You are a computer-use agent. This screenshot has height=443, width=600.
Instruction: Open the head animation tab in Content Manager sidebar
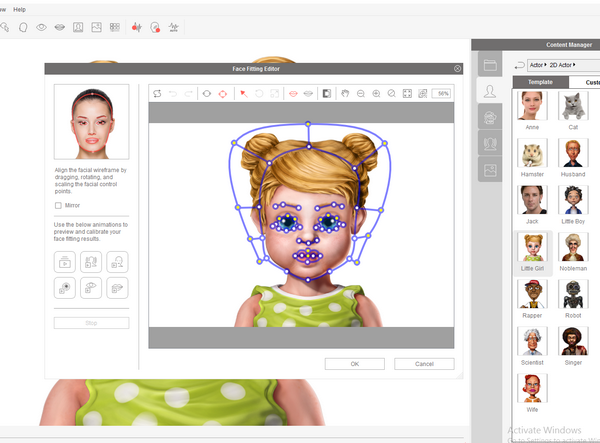pyautogui.click(x=490, y=117)
